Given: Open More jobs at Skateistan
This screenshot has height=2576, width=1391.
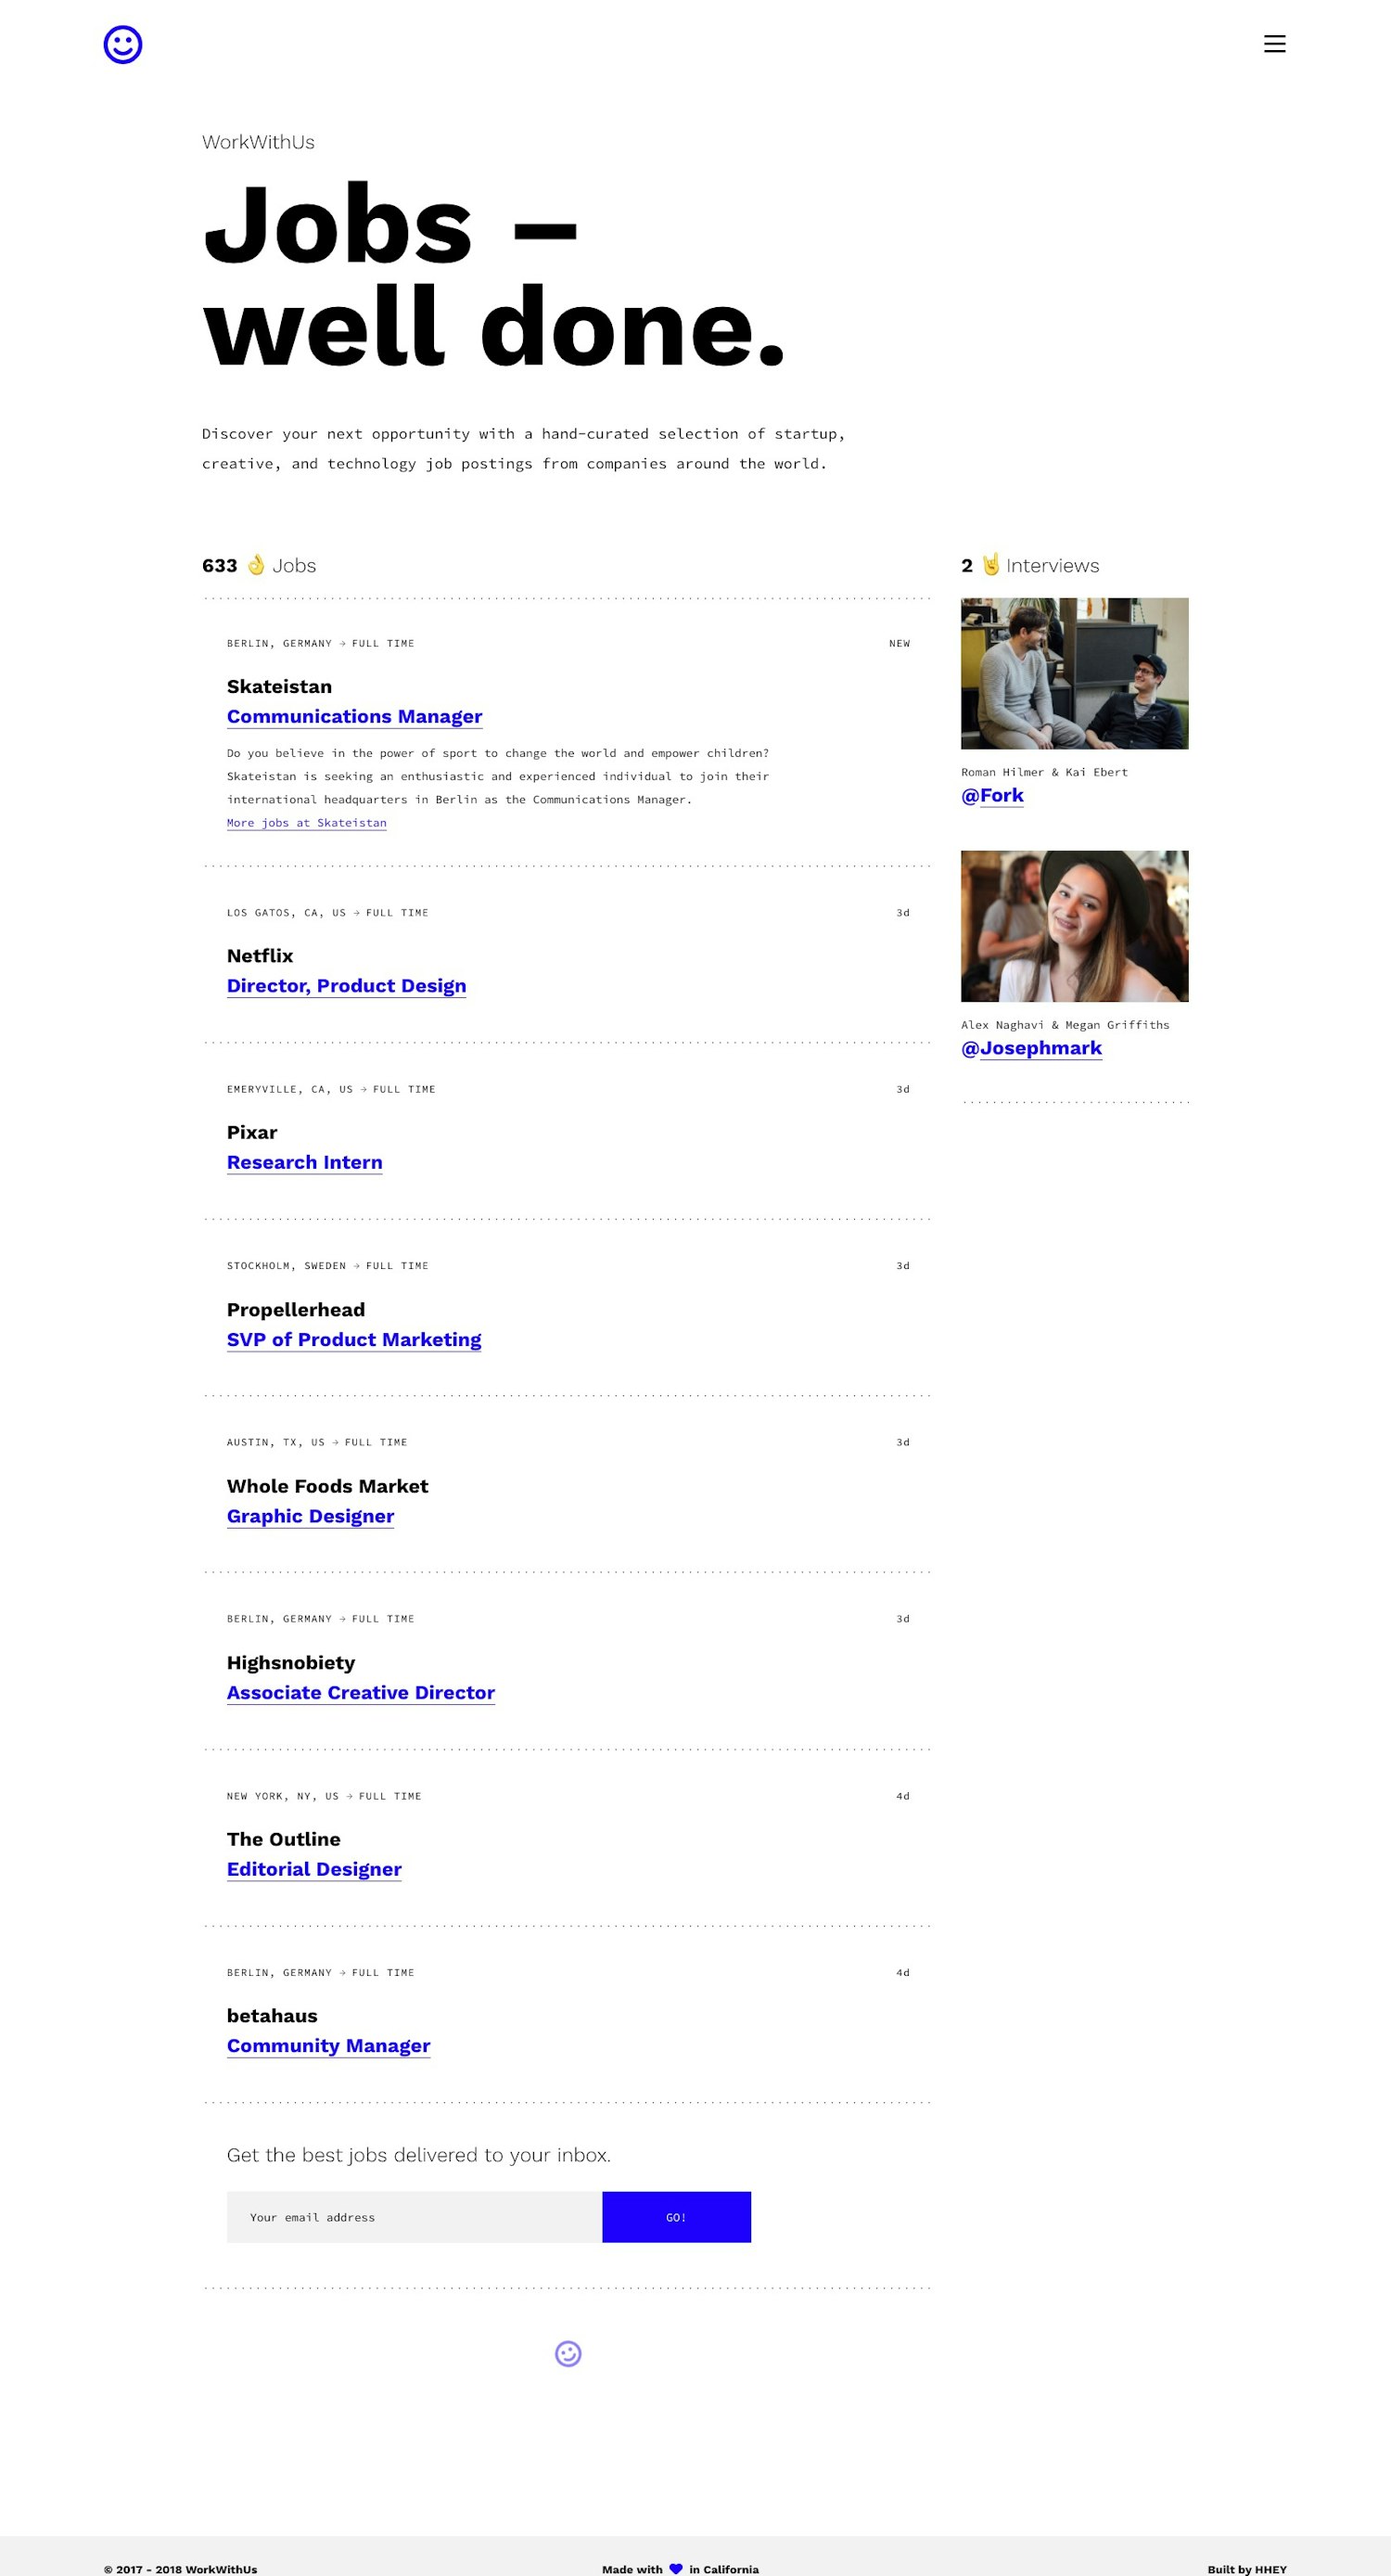Looking at the screenshot, I should point(306,823).
